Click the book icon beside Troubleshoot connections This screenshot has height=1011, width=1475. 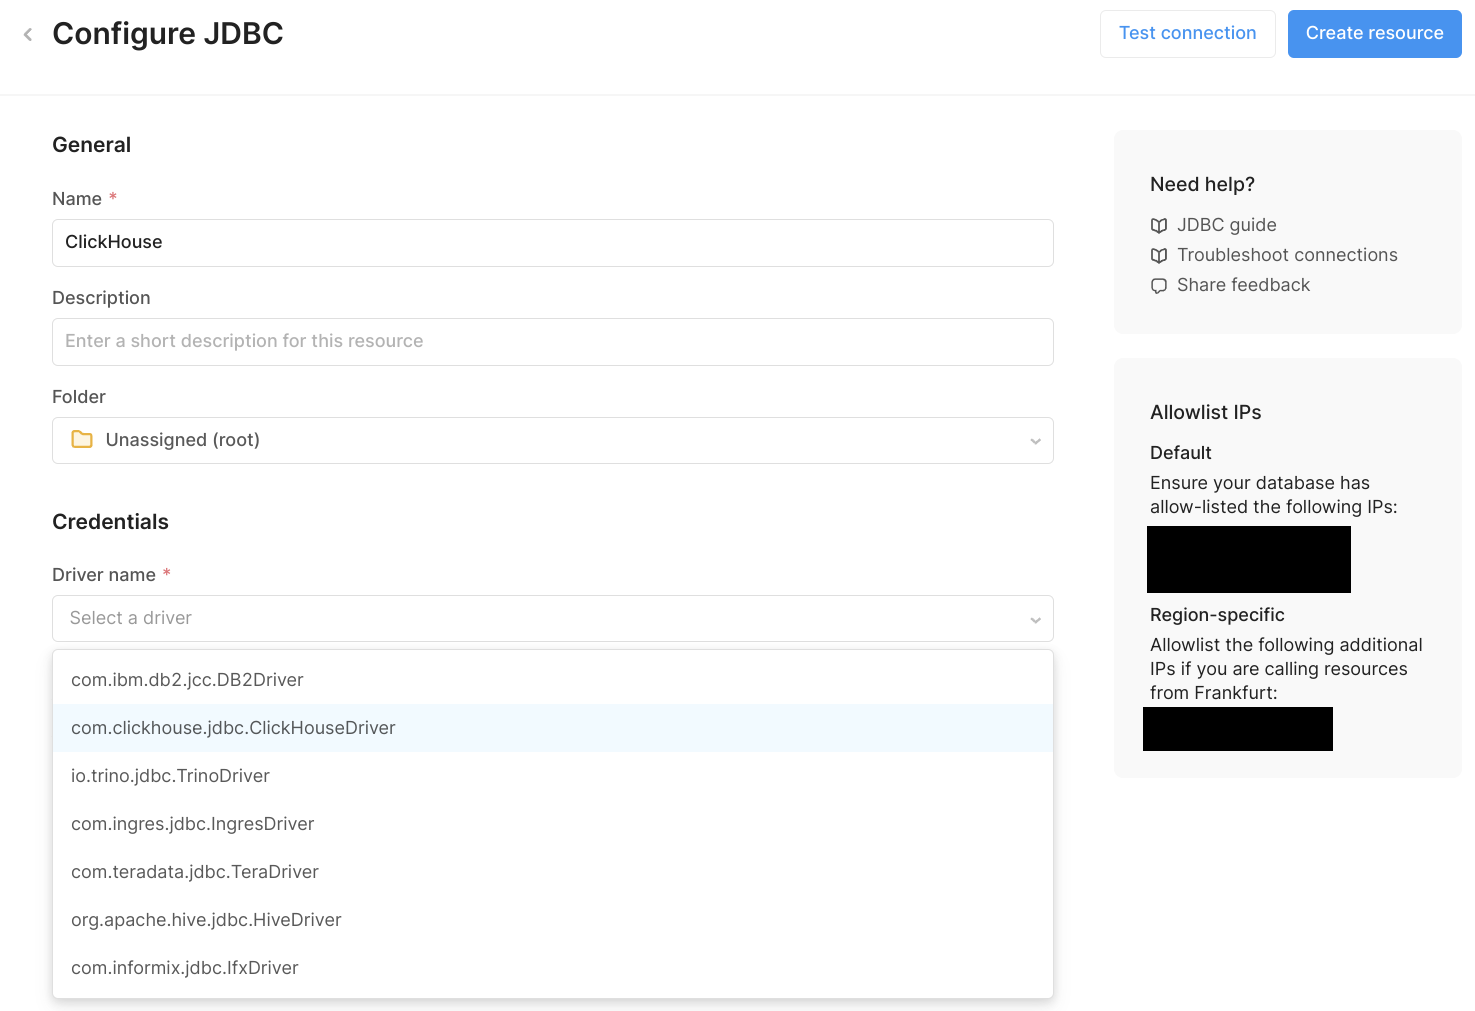click(1159, 256)
